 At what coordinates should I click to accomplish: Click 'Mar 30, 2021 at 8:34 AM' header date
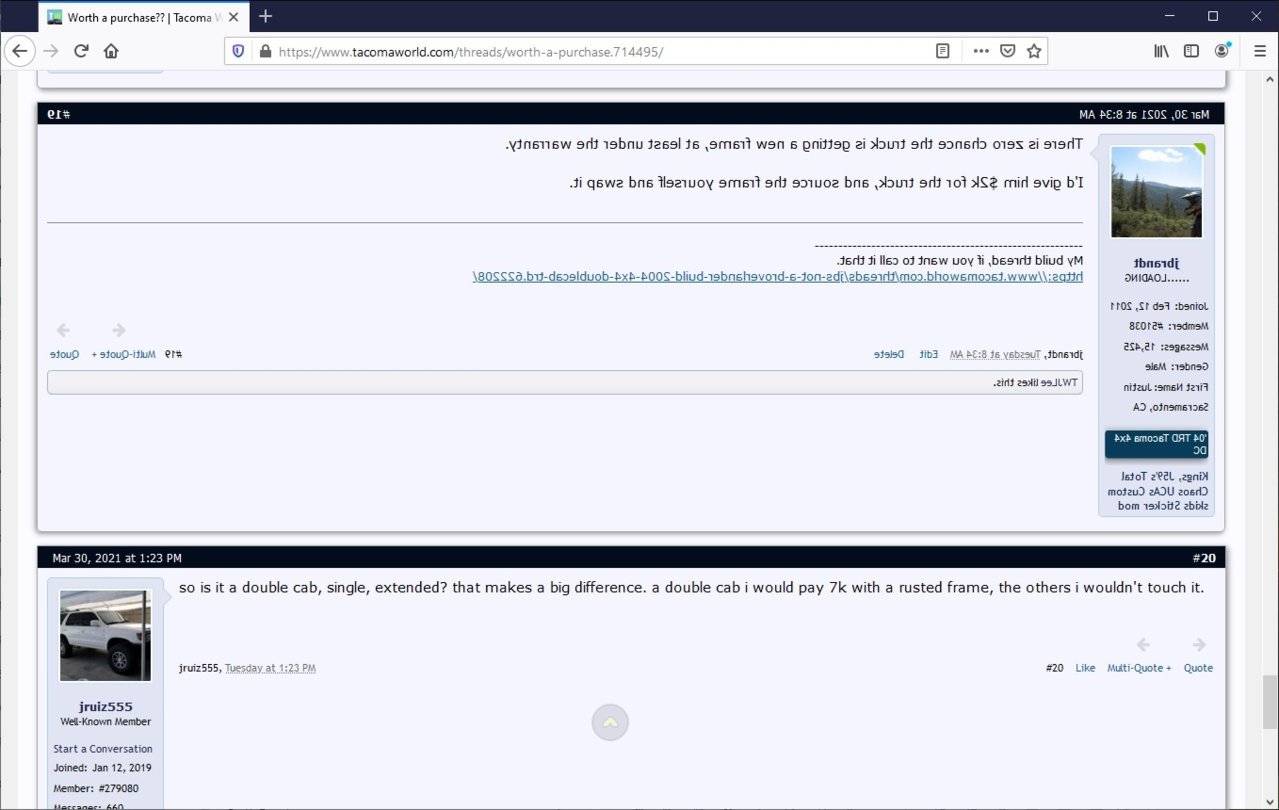(x=1144, y=114)
